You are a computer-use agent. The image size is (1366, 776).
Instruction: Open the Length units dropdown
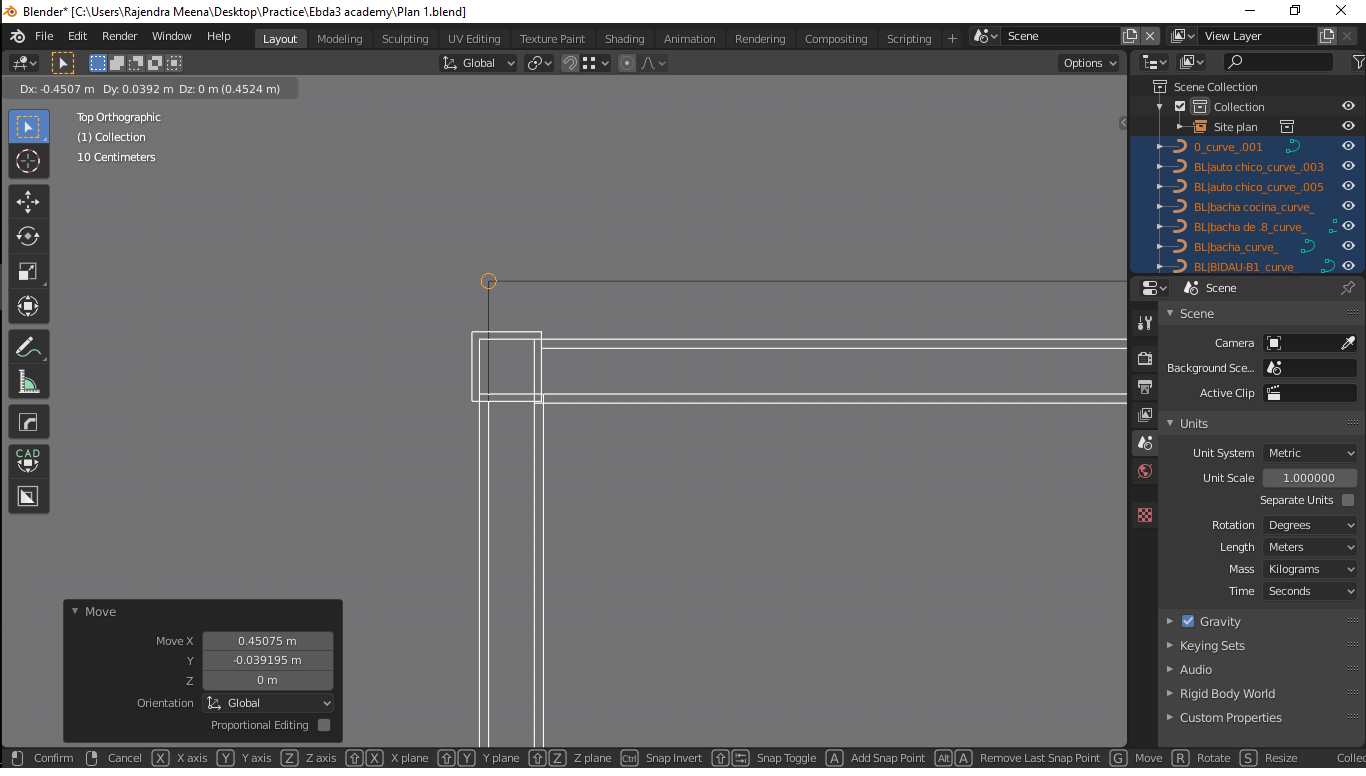1310,547
